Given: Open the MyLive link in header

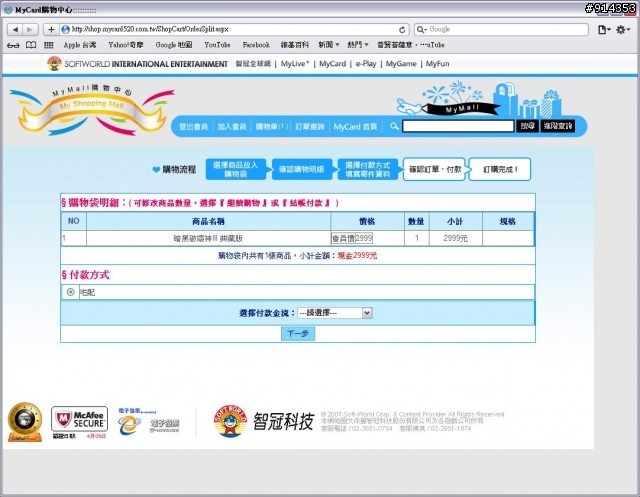Looking at the screenshot, I should 295,64.
